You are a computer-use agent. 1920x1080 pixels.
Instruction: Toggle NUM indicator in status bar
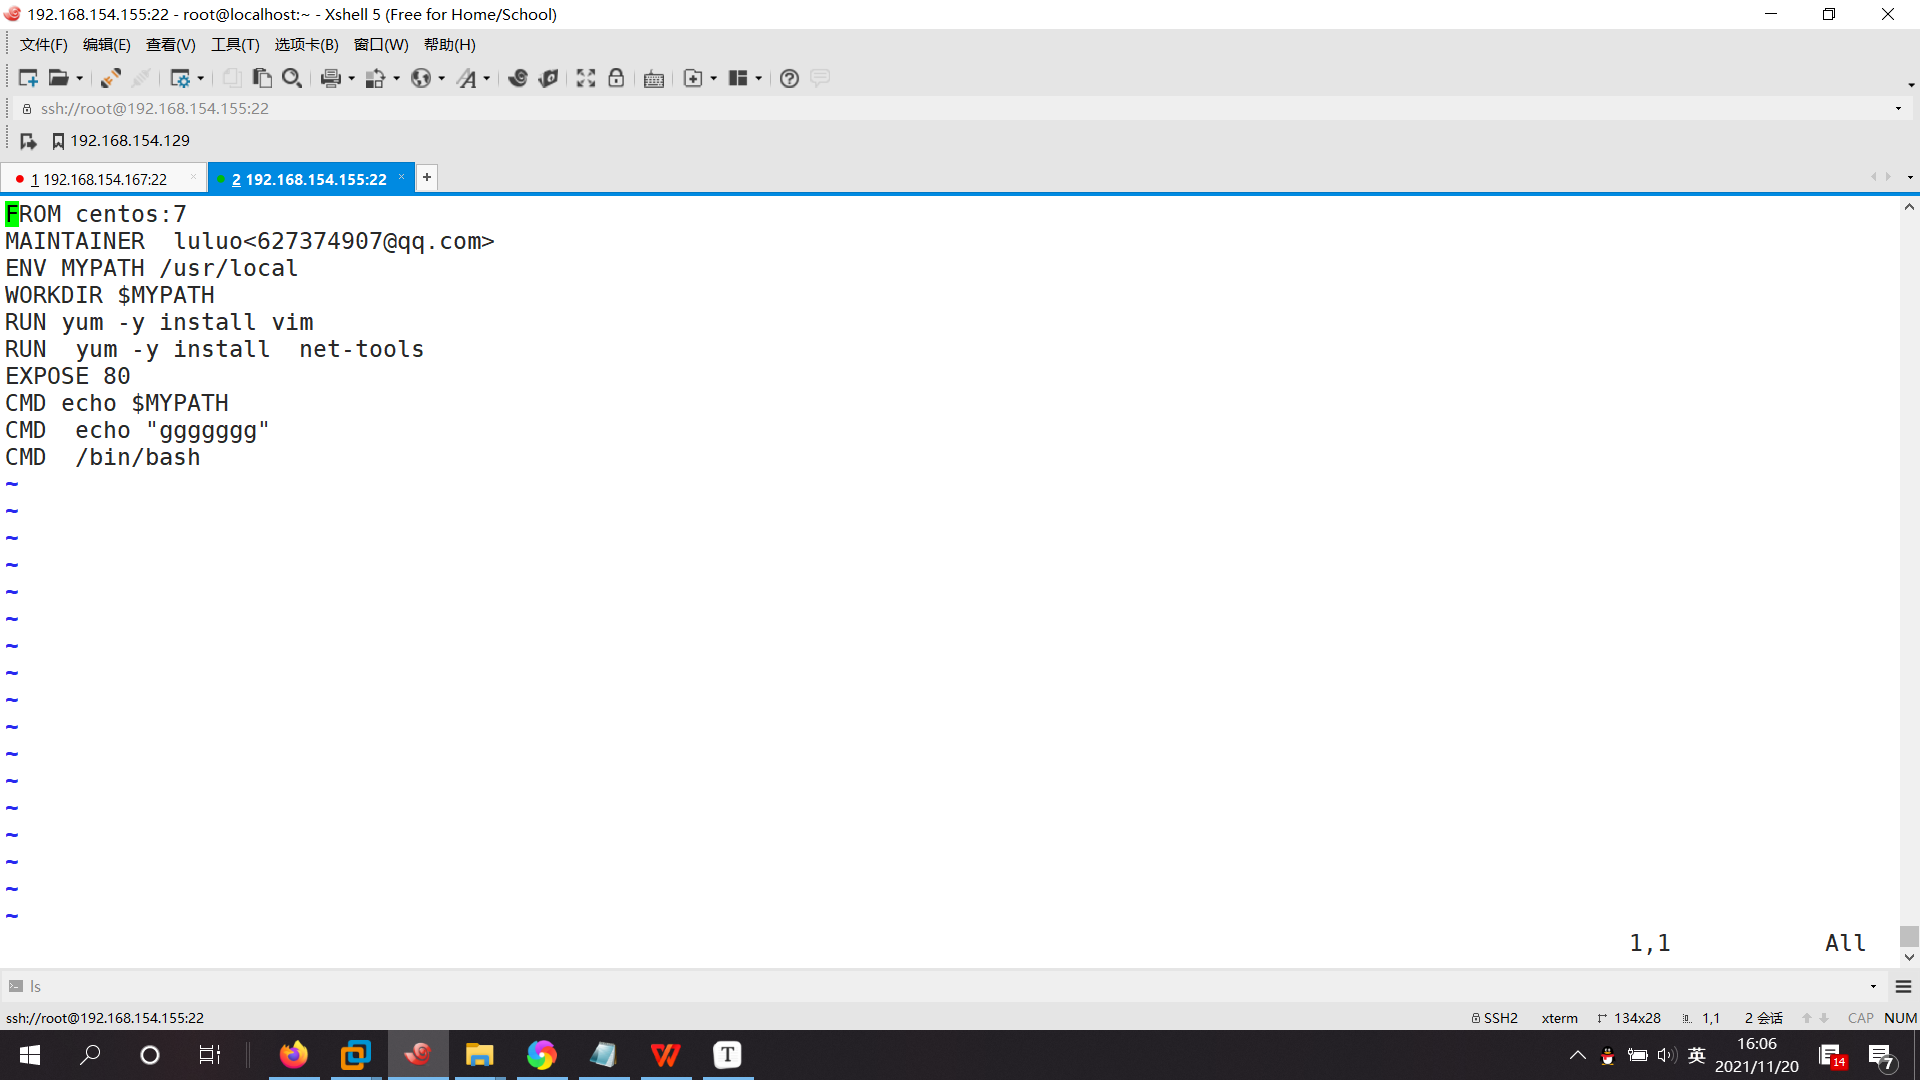tap(1900, 1018)
